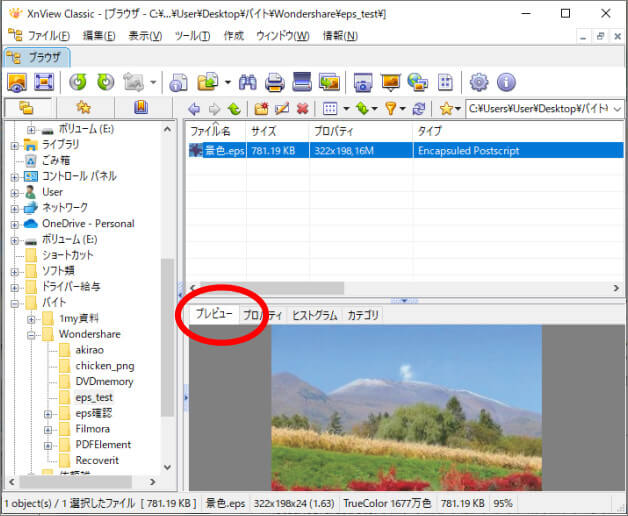The height and width of the screenshot is (516, 628).
Task: Click the screen capture camera icon
Action: [363, 83]
